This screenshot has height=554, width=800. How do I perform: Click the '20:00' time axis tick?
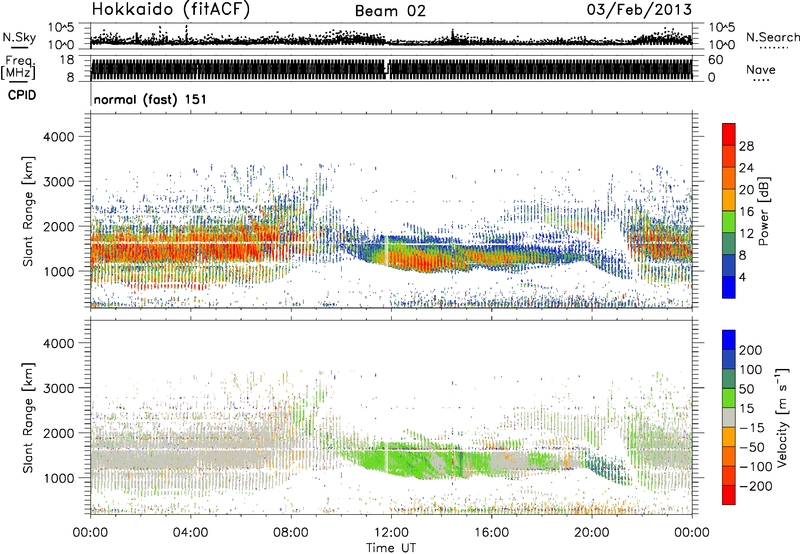(592, 533)
